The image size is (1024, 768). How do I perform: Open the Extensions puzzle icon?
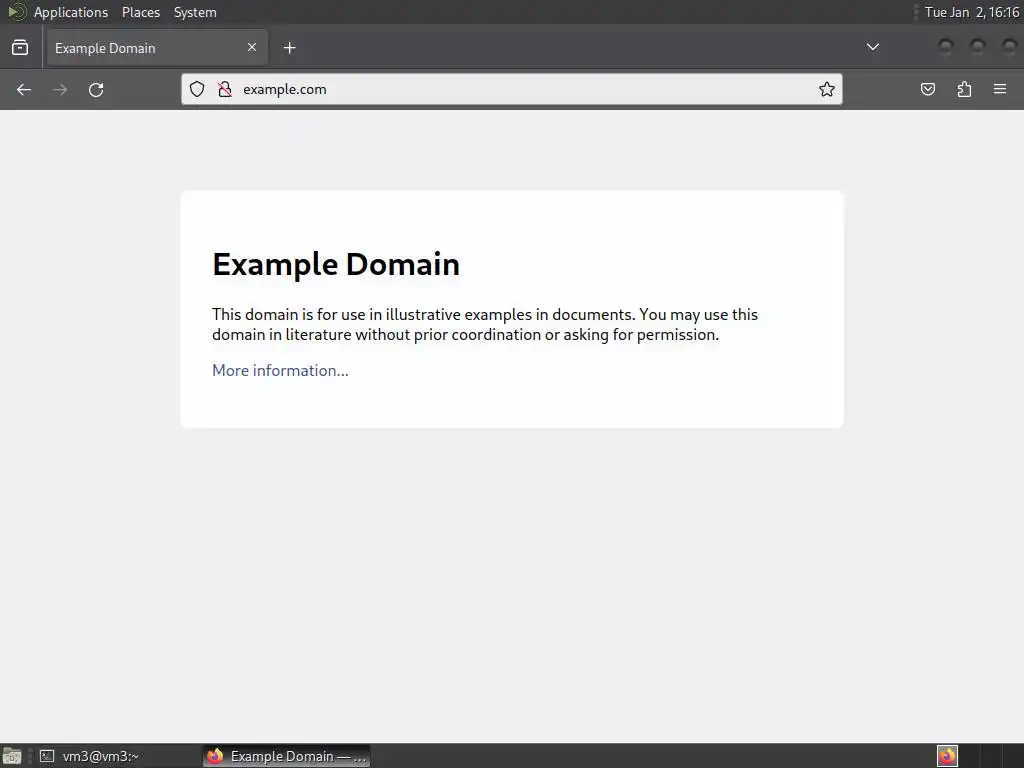pos(964,89)
